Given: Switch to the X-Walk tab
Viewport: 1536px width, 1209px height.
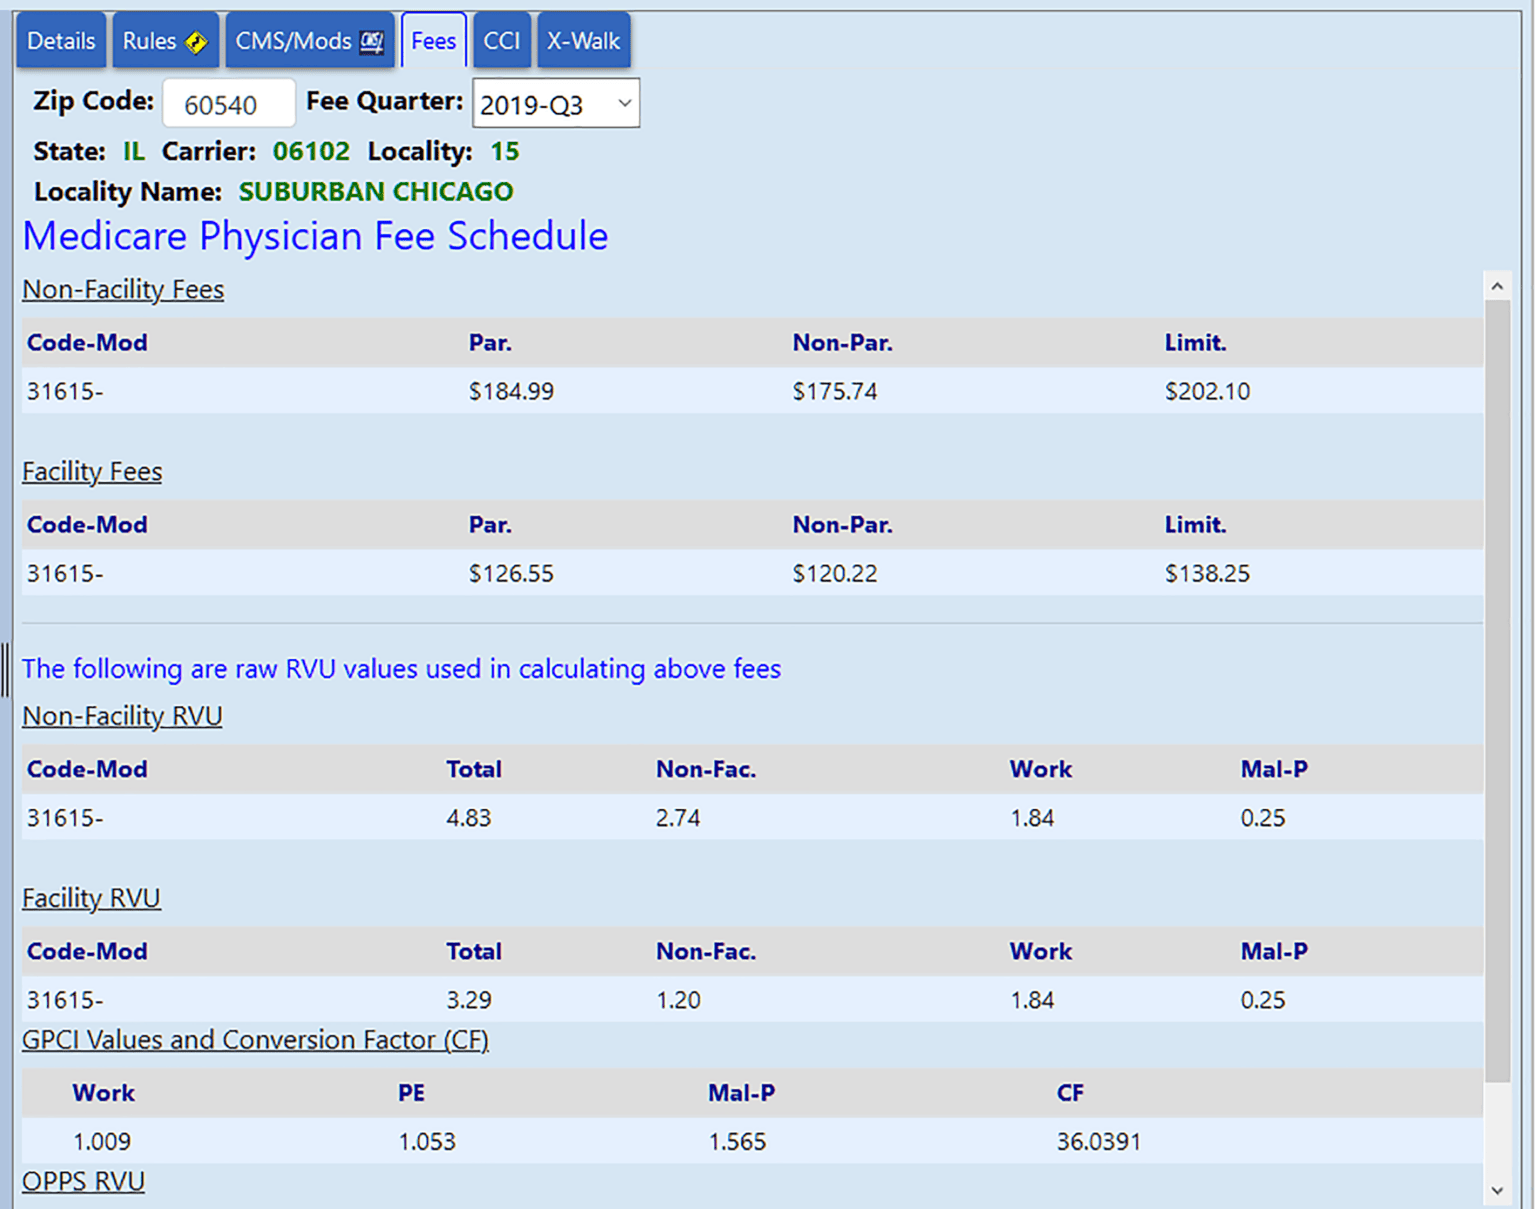Looking at the screenshot, I should [x=584, y=40].
